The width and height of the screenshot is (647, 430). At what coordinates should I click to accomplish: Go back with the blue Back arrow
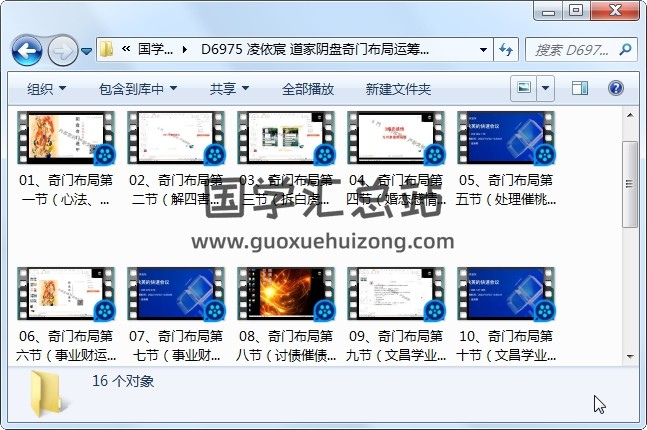pos(27,50)
